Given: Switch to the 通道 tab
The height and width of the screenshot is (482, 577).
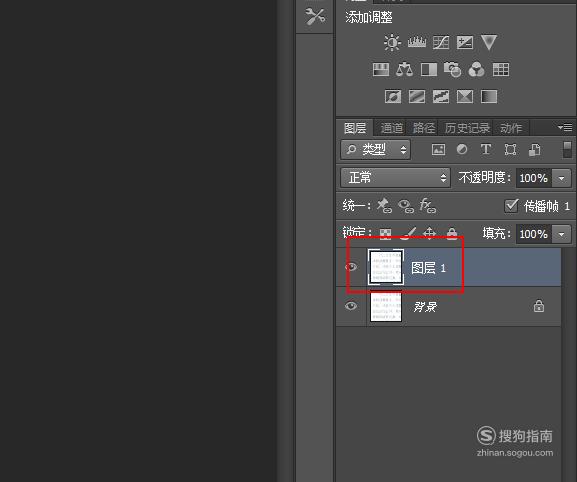Looking at the screenshot, I should 392,128.
